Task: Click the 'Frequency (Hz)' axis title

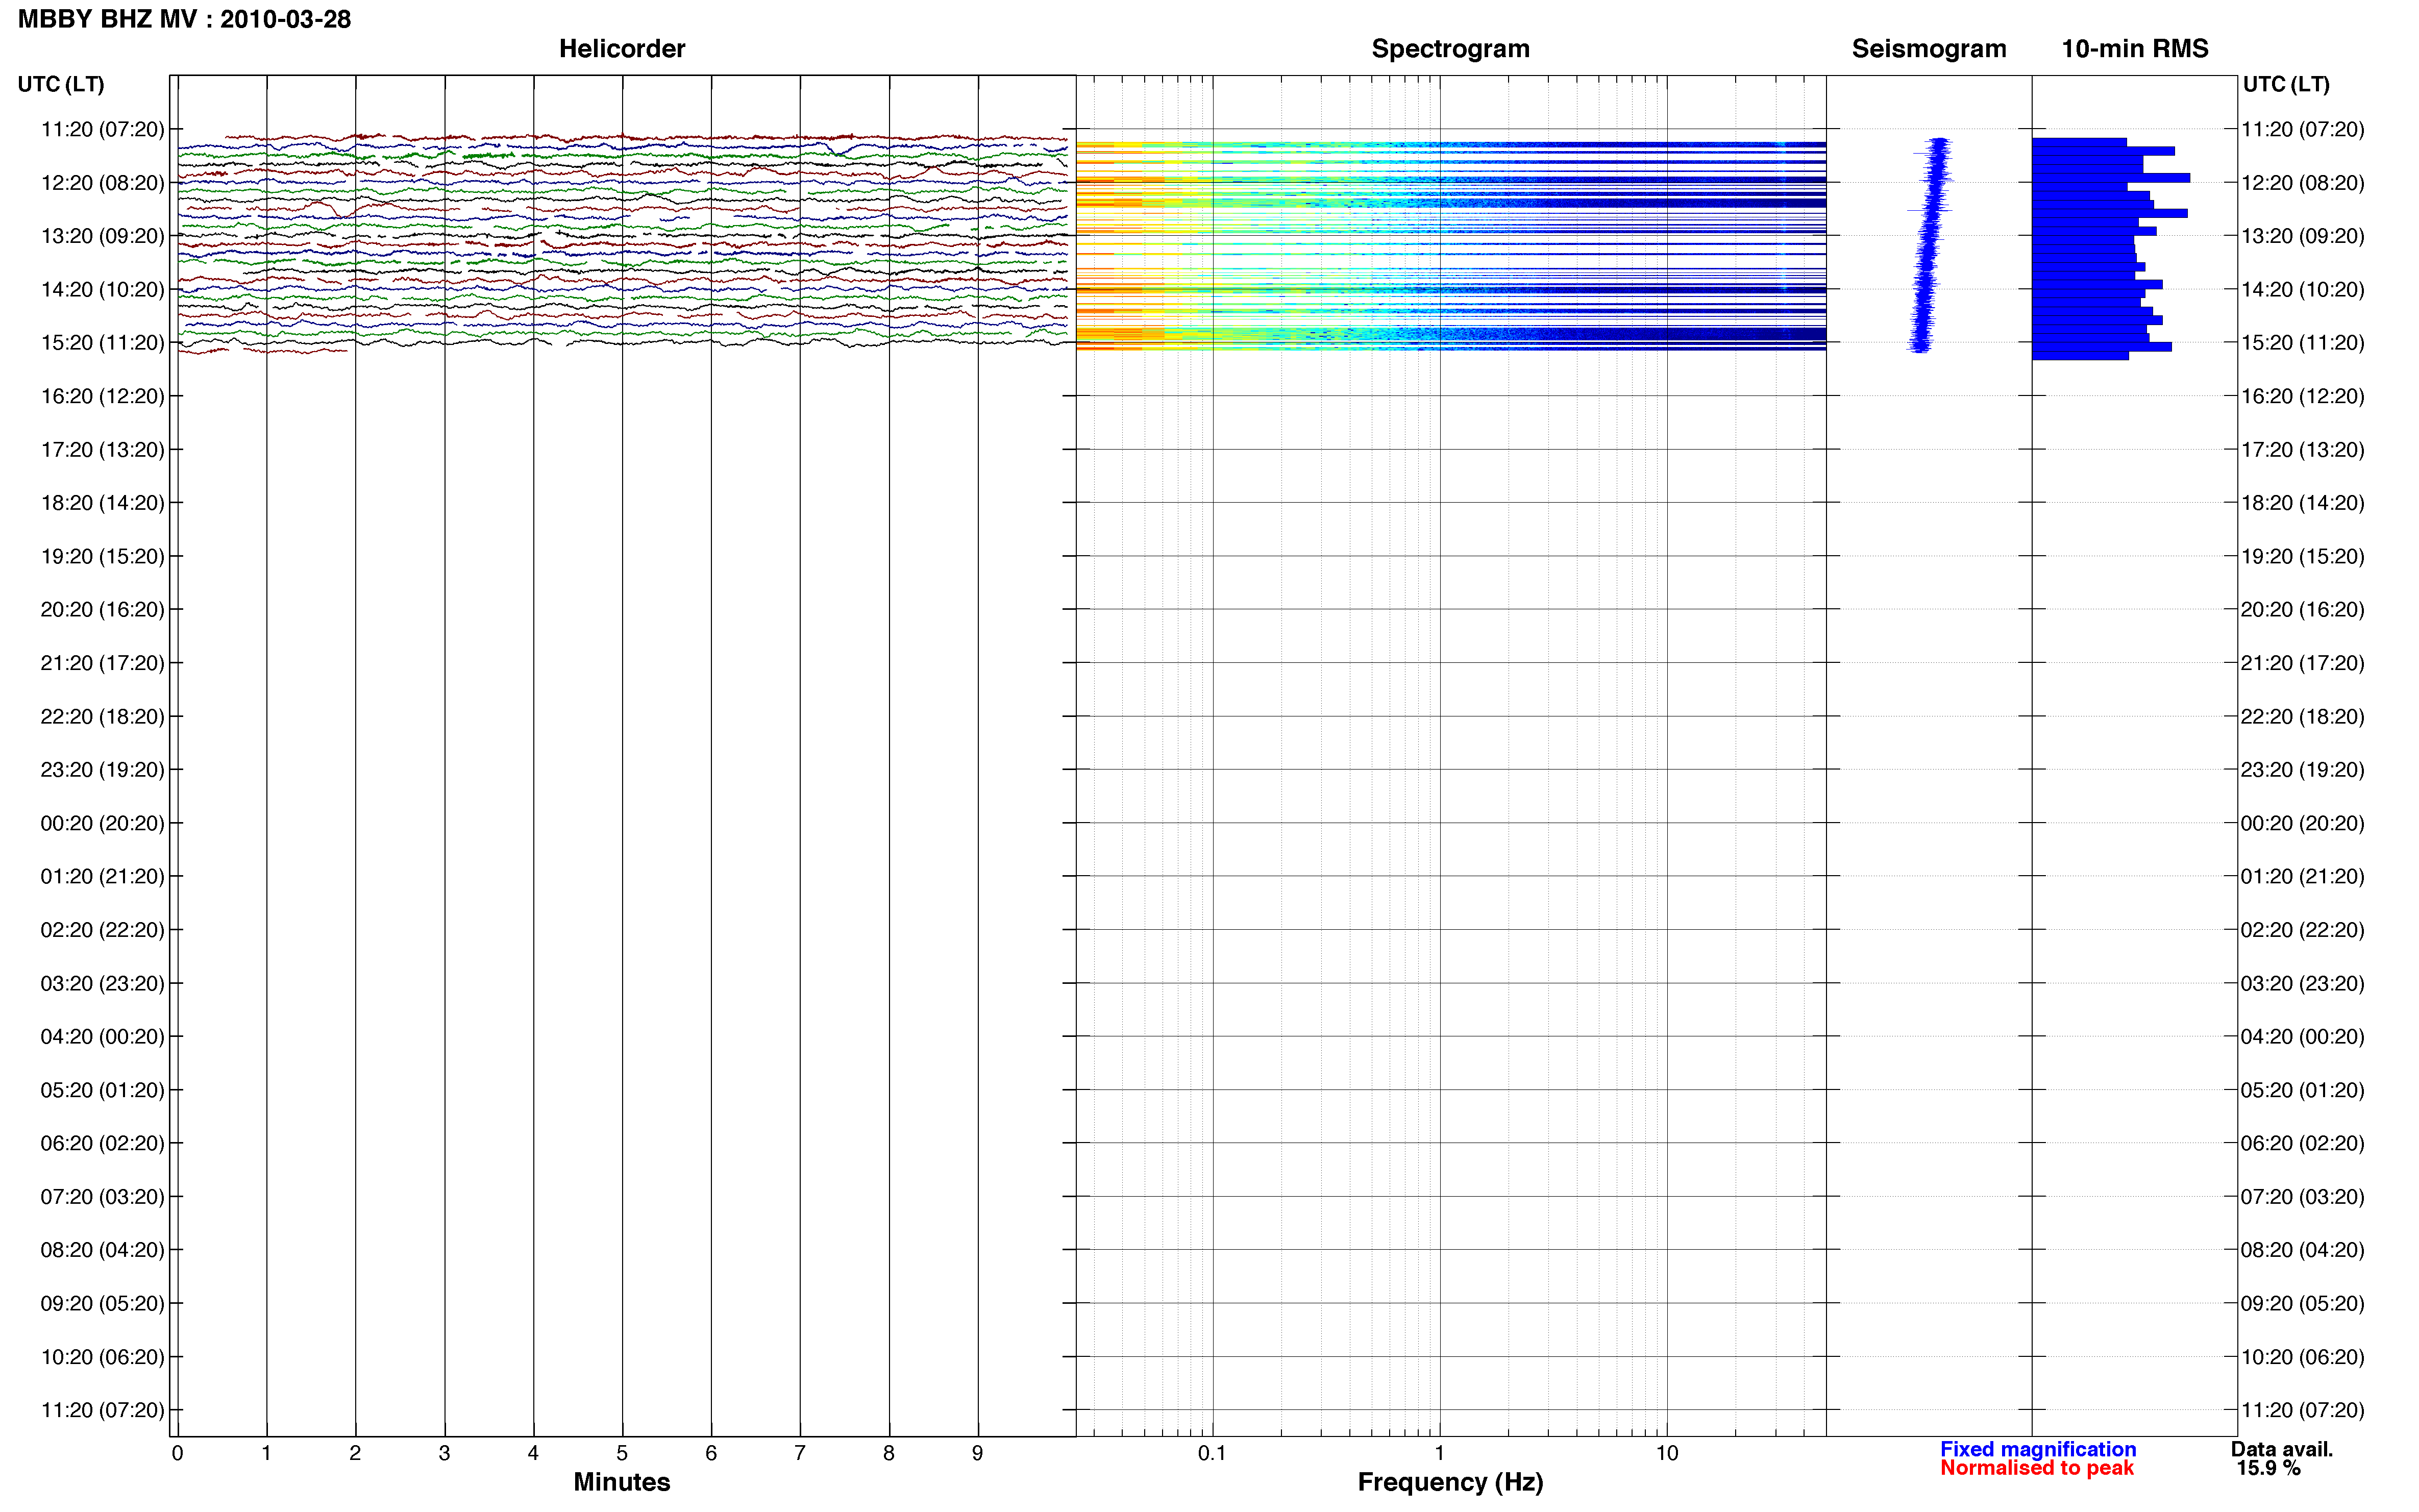Action: (x=1450, y=1482)
